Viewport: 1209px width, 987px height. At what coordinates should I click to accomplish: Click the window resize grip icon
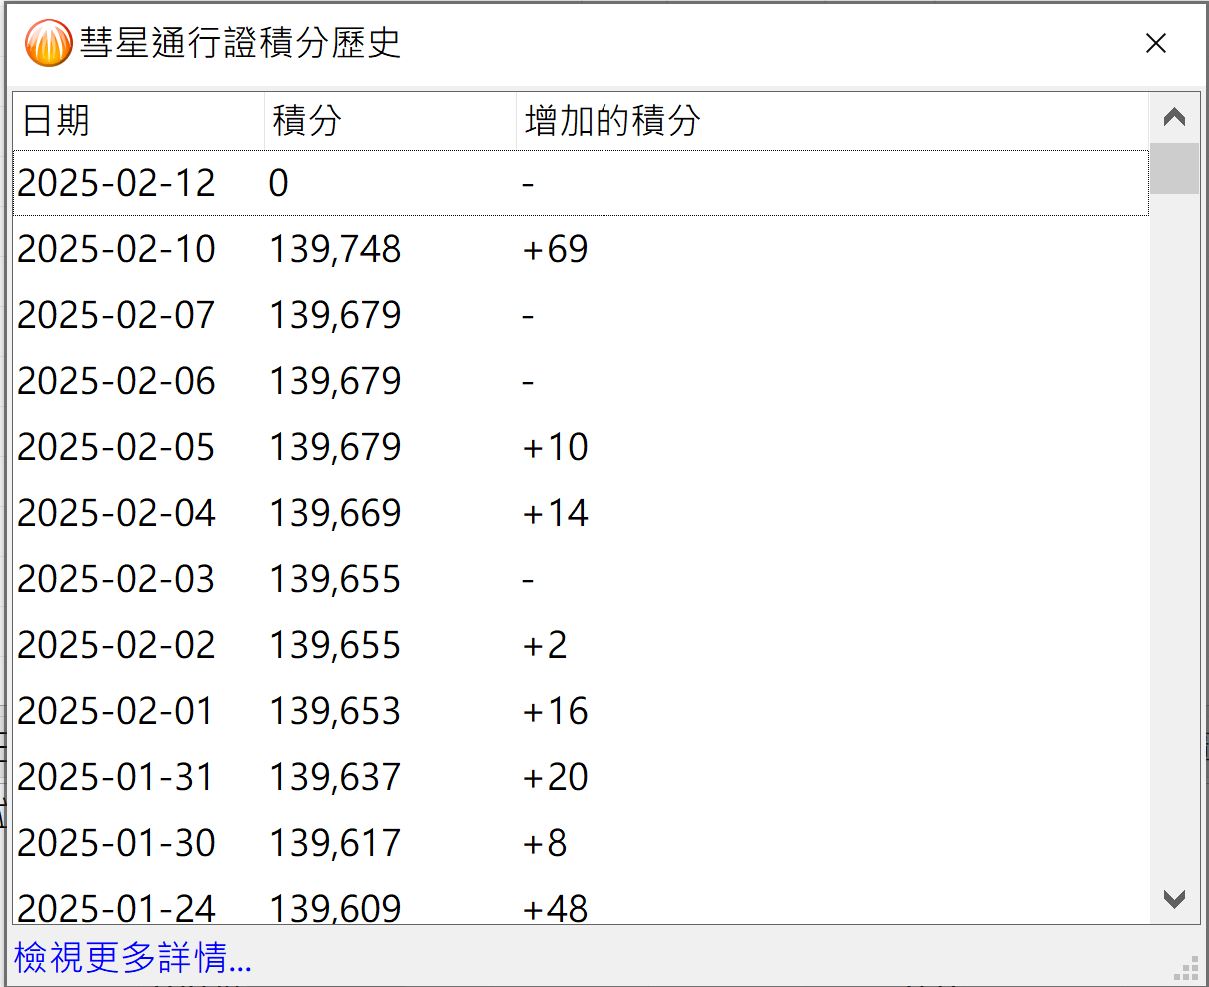(x=1186, y=966)
